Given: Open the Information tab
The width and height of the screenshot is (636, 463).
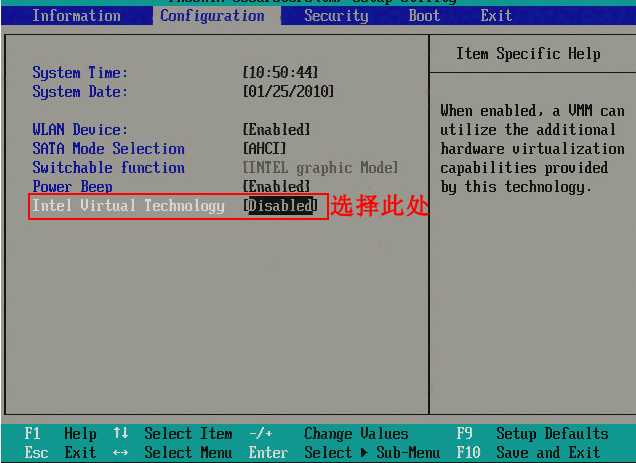Looking at the screenshot, I should pyautogui.click(x=76, y=16).
